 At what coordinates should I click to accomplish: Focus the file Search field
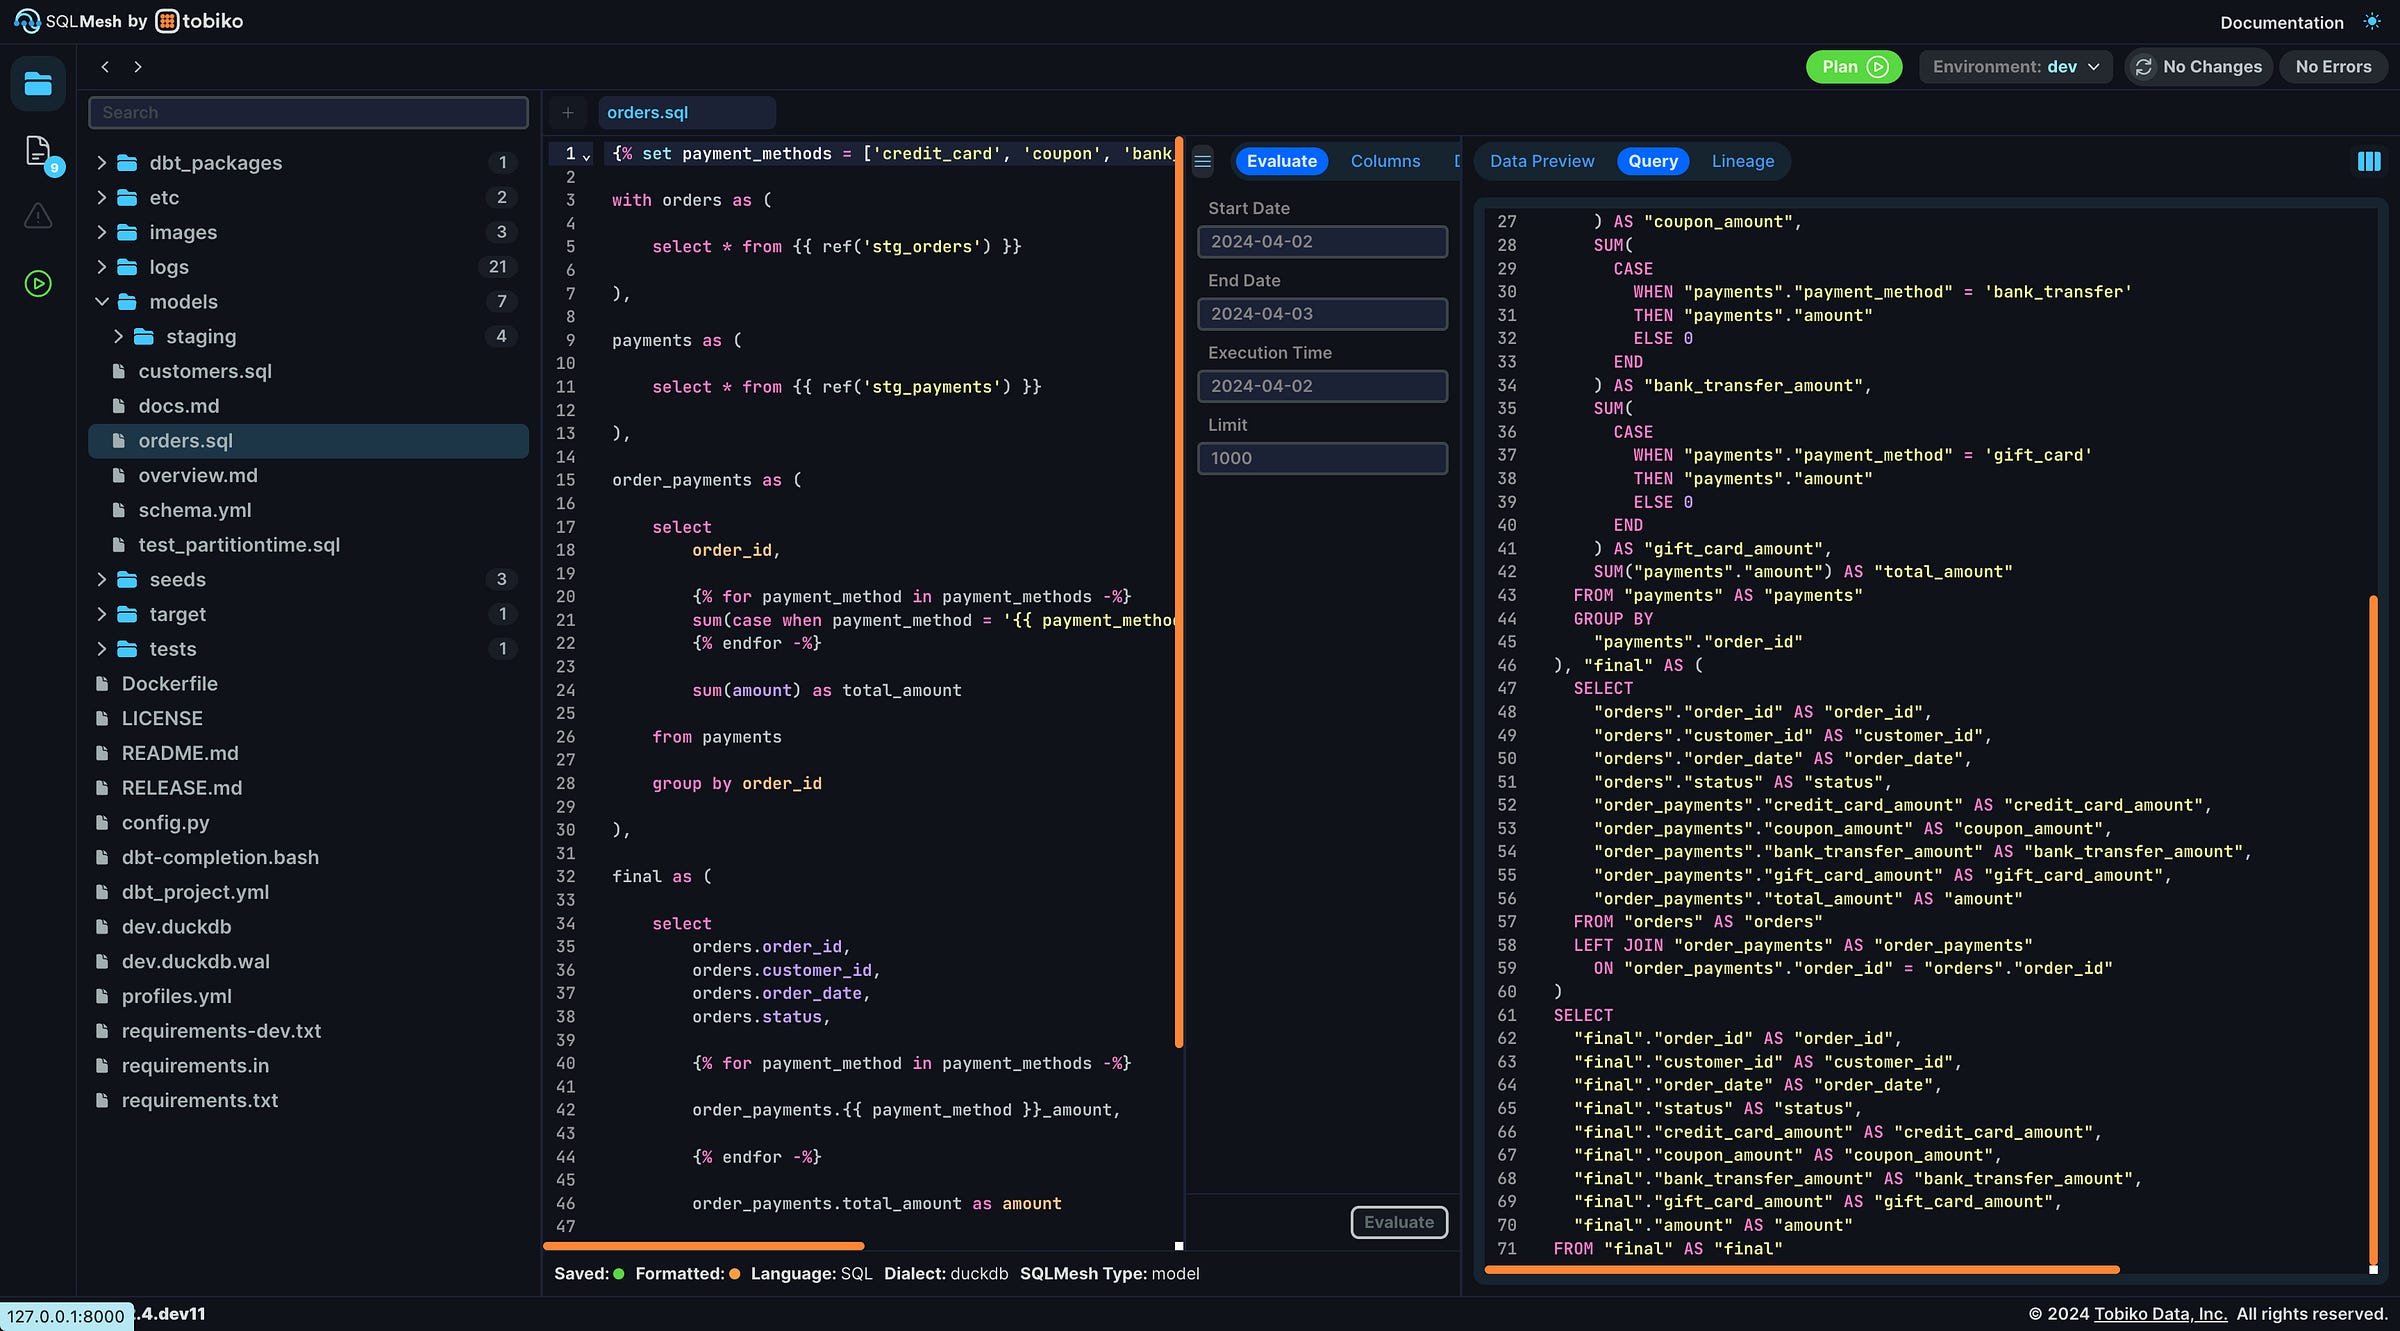(308, 113)
